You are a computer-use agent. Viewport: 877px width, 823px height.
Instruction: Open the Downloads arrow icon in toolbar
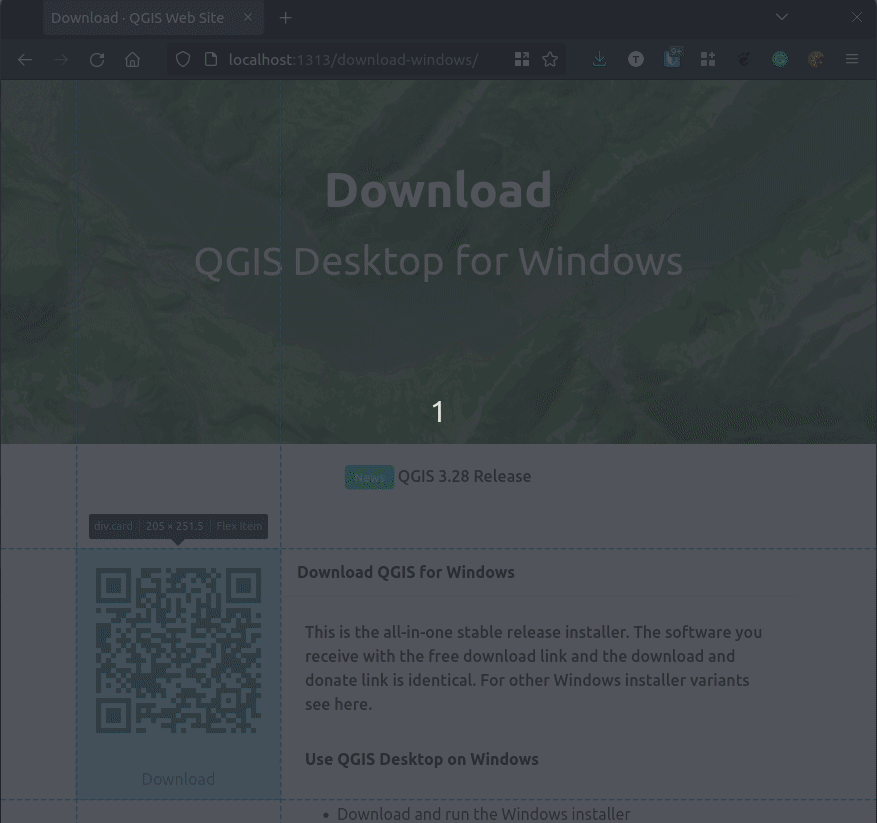[x=600, y=59]
